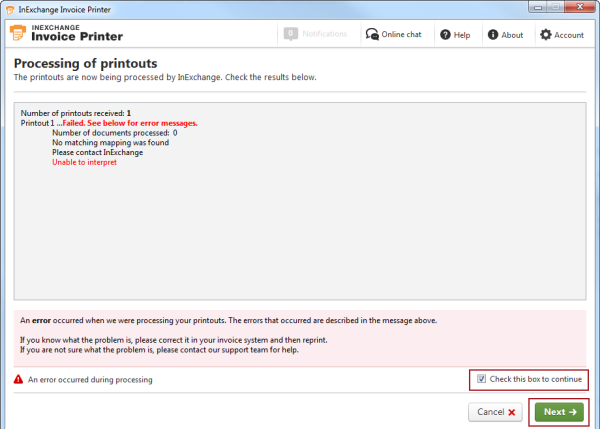Click the InExchange Invoice Printer logo icon

click(18, 33)
